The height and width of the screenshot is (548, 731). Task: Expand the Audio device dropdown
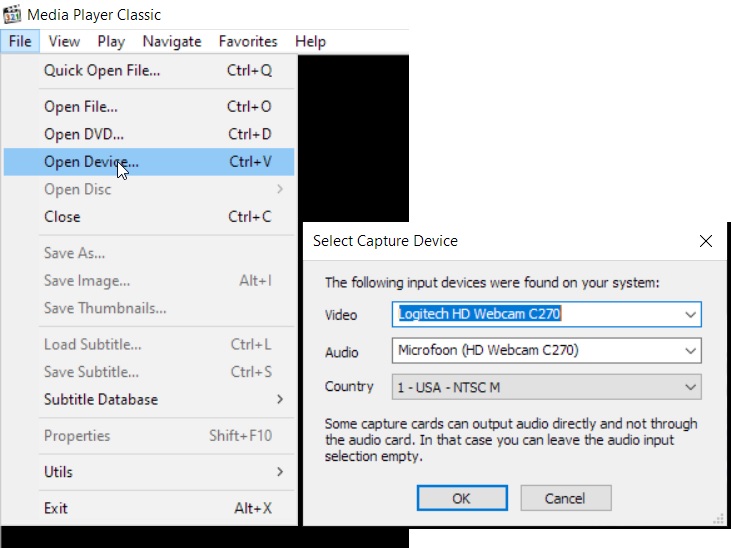690,351
